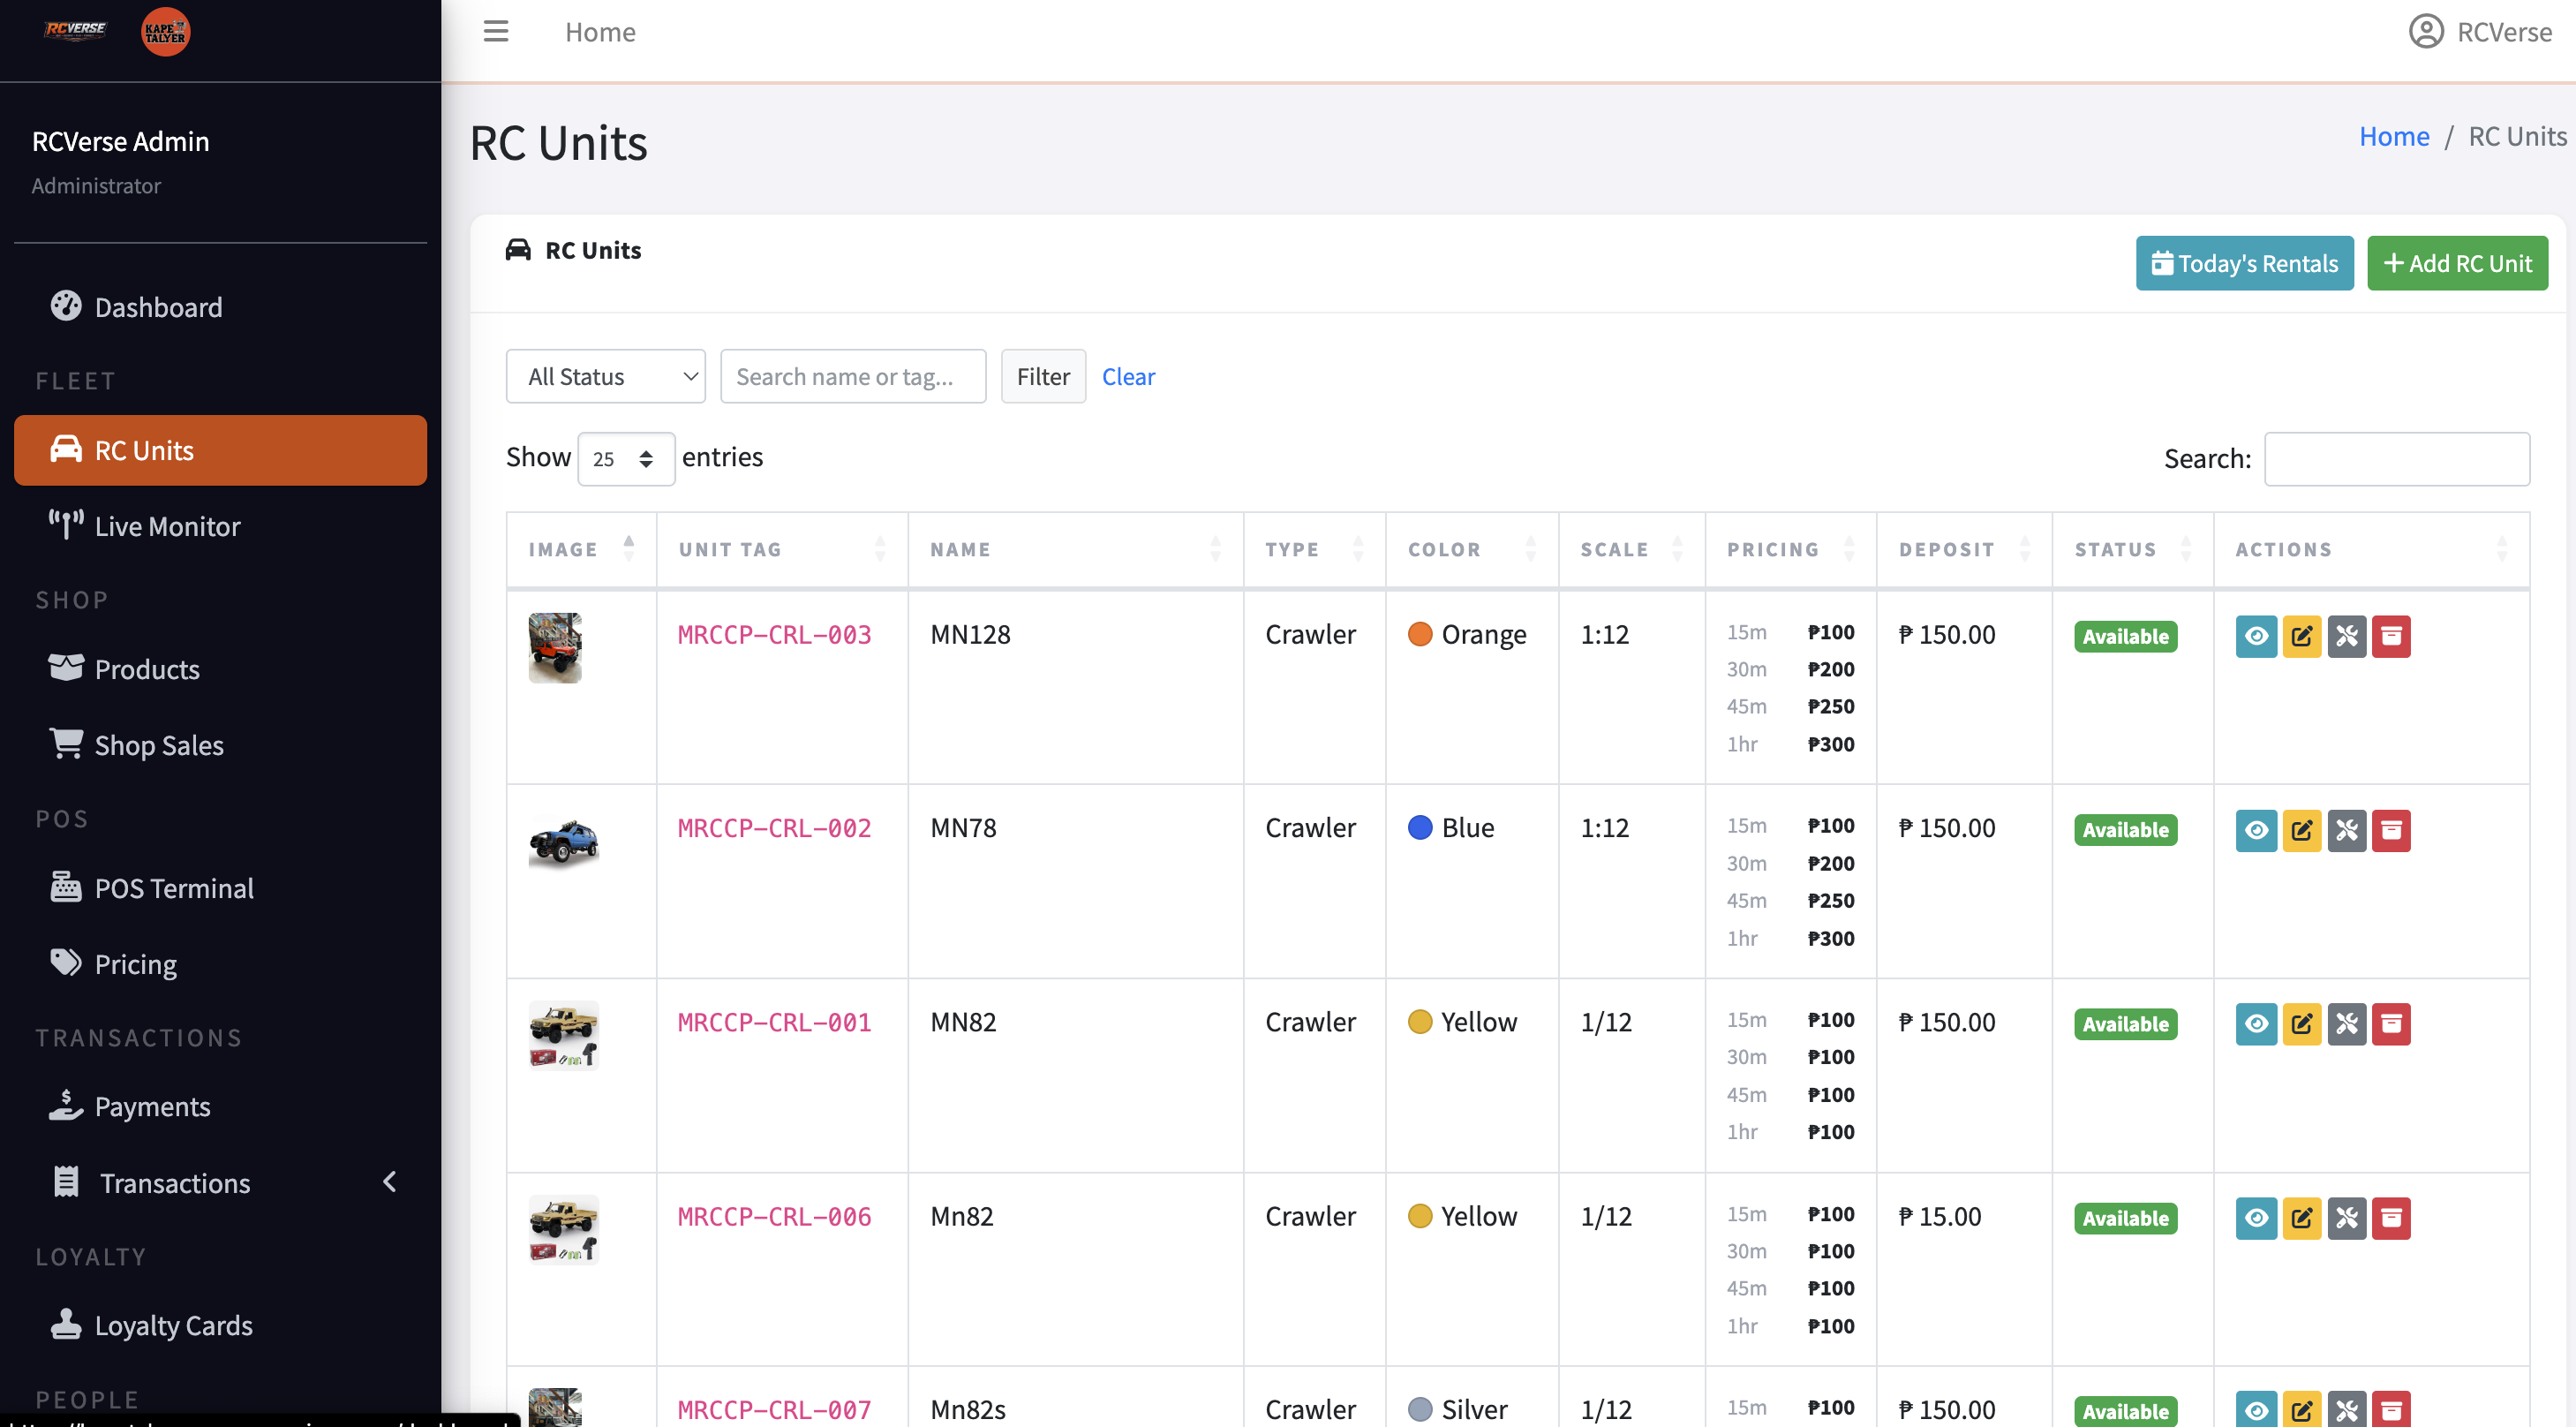The image size is (2576, 1427).
Task: Click the RCVerse logo in sidebar
Action: pyautogui.click(x=75, y=30)
